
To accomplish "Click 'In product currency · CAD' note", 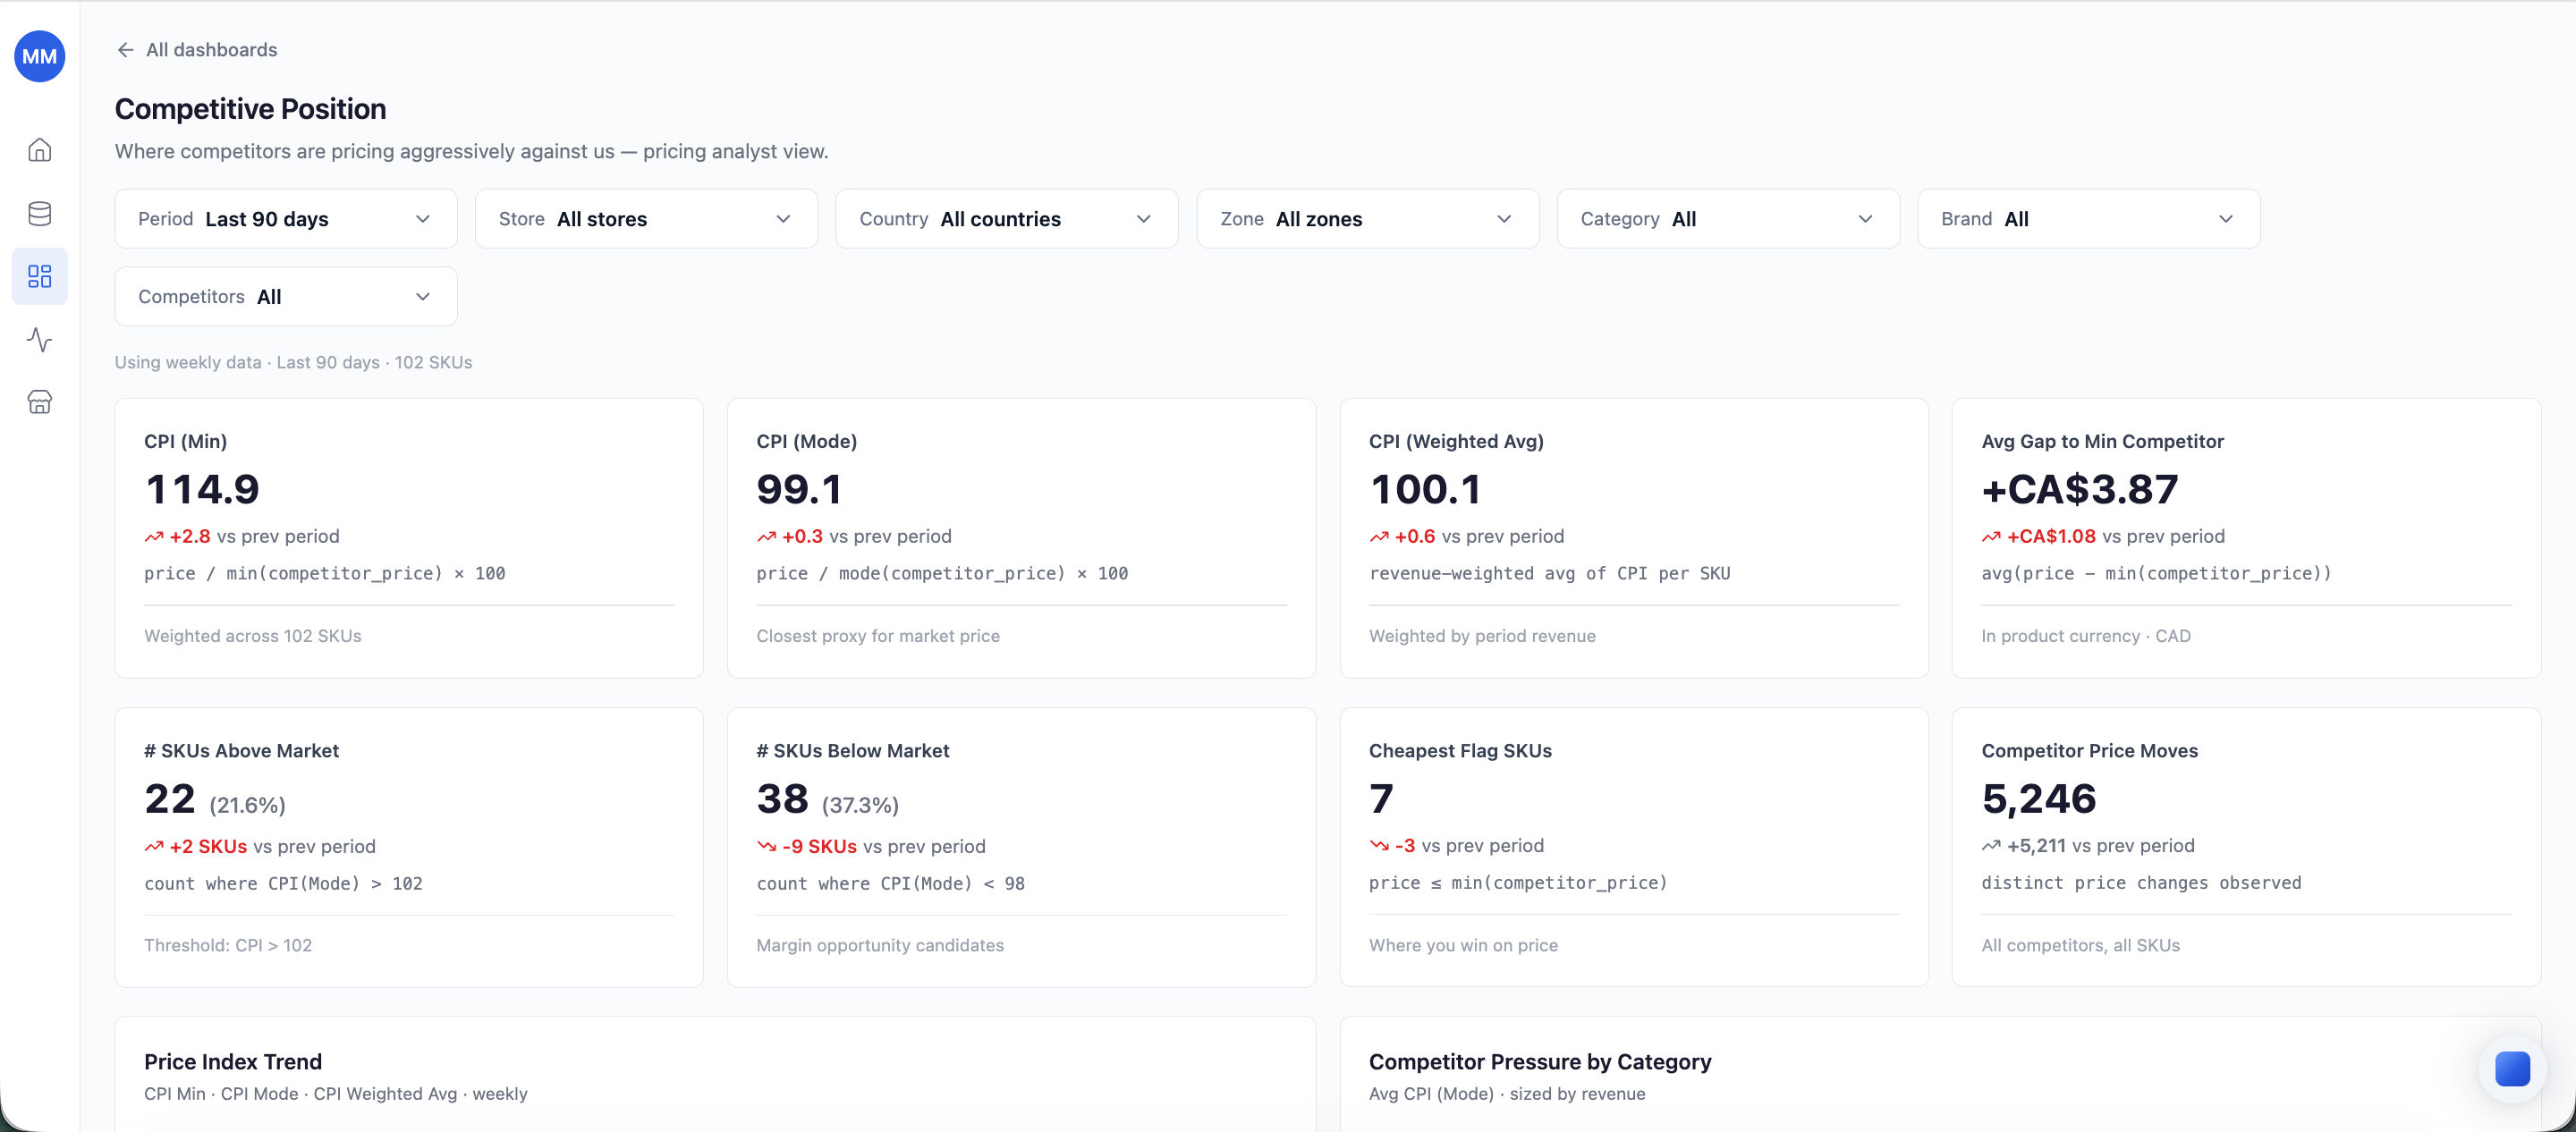I will coord(2085,636).
